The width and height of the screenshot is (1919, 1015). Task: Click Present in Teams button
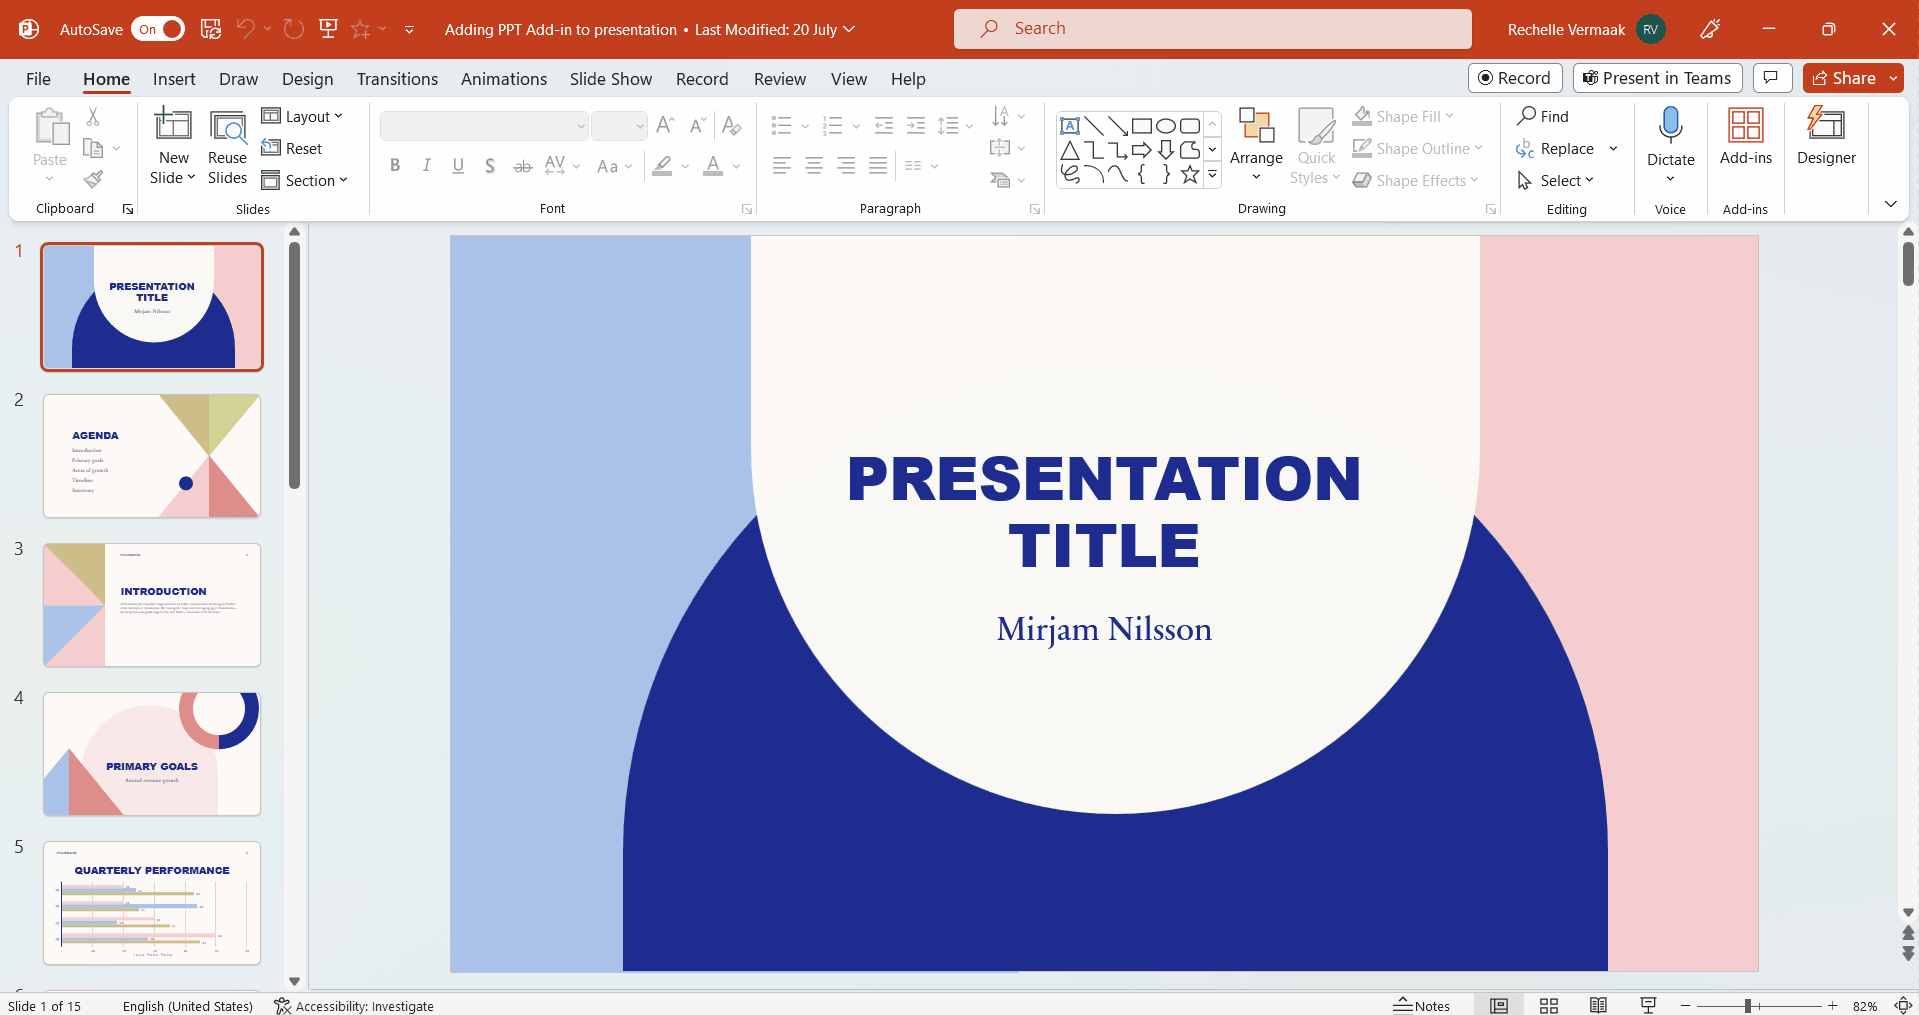click(1657, 78)
